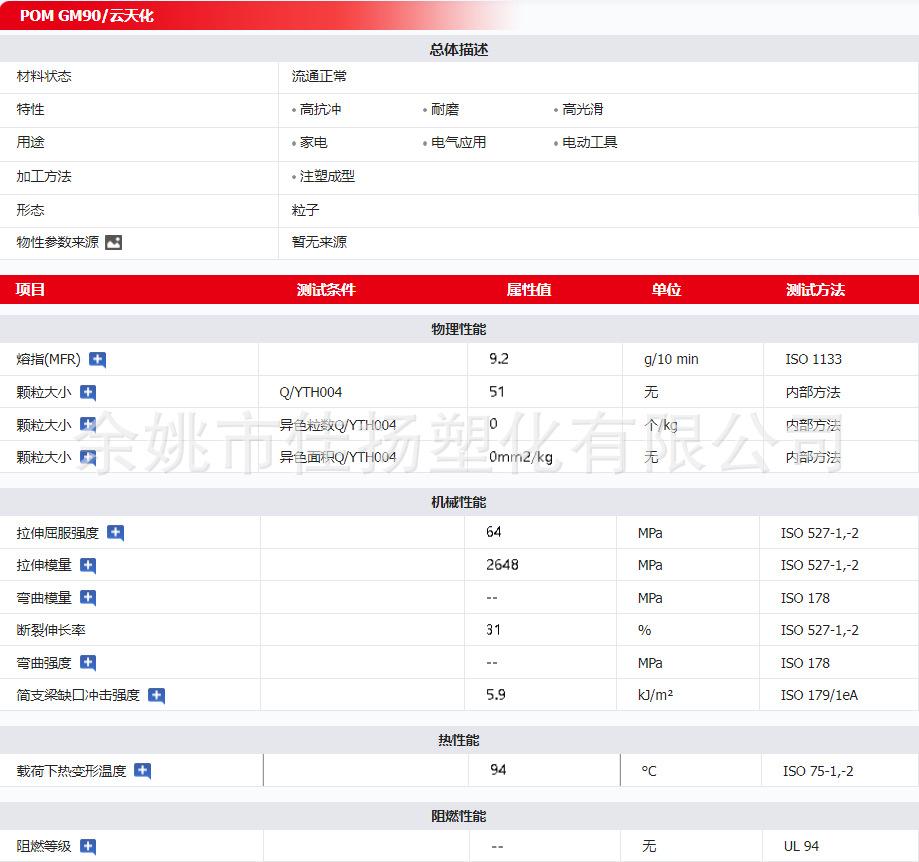Click the 家电 usage link
The image size is (919, 862).
click(x=313, y=142)
